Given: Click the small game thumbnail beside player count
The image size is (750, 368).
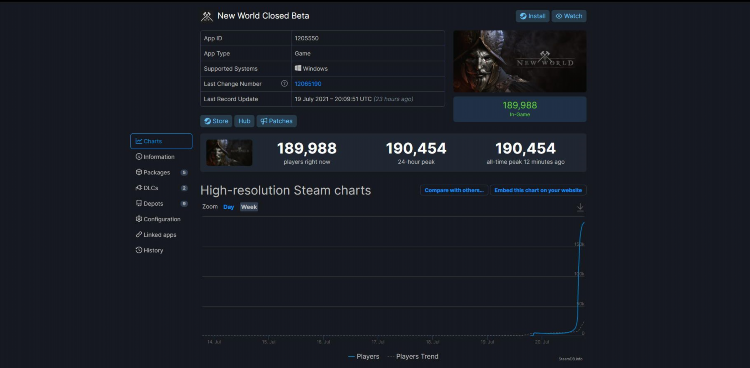Looking at the screenshot, I should click(229, 153).
